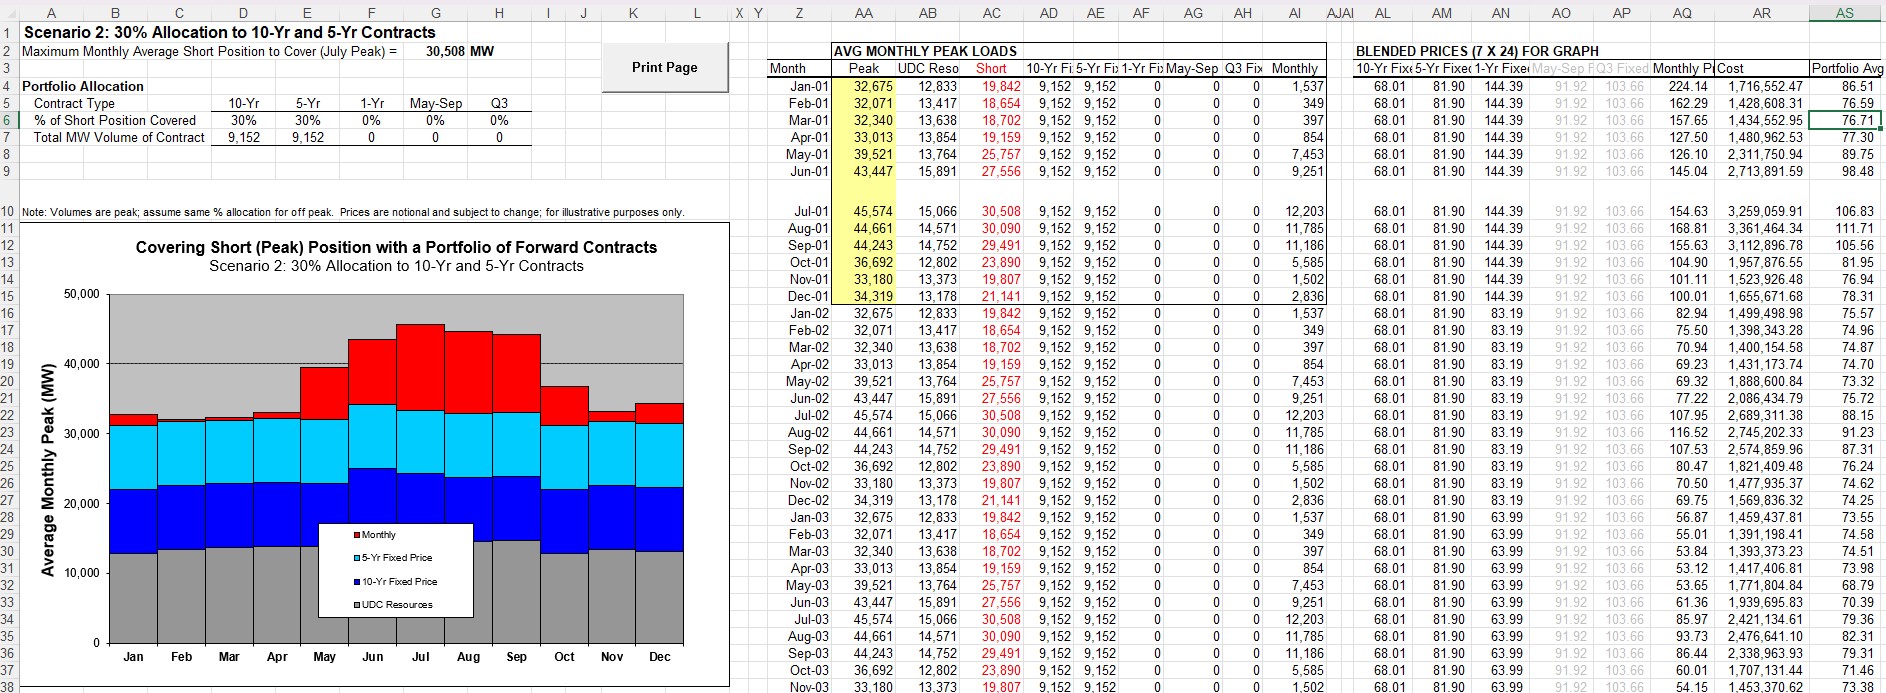
Task: Select the Jul-01 Peak load cell 45,574
Action: [866, 212]
